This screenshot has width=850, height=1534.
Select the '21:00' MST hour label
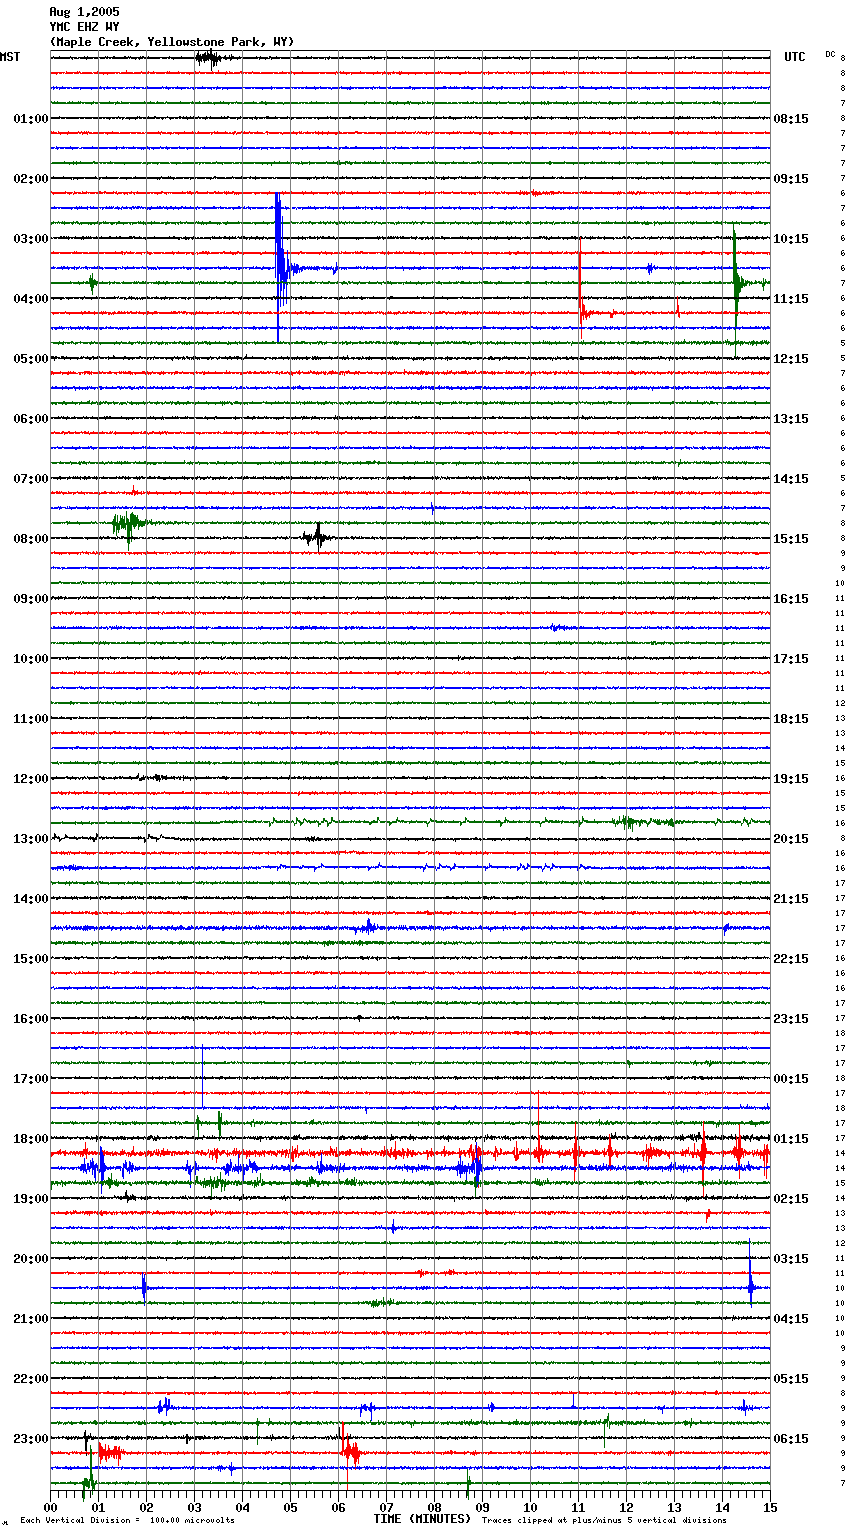coord(31,1319)
